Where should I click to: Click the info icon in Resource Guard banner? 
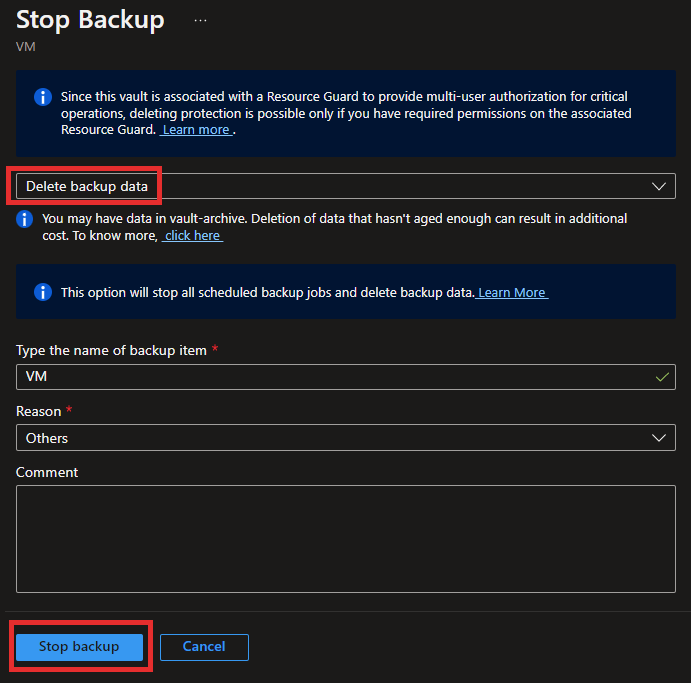point(43,97)
